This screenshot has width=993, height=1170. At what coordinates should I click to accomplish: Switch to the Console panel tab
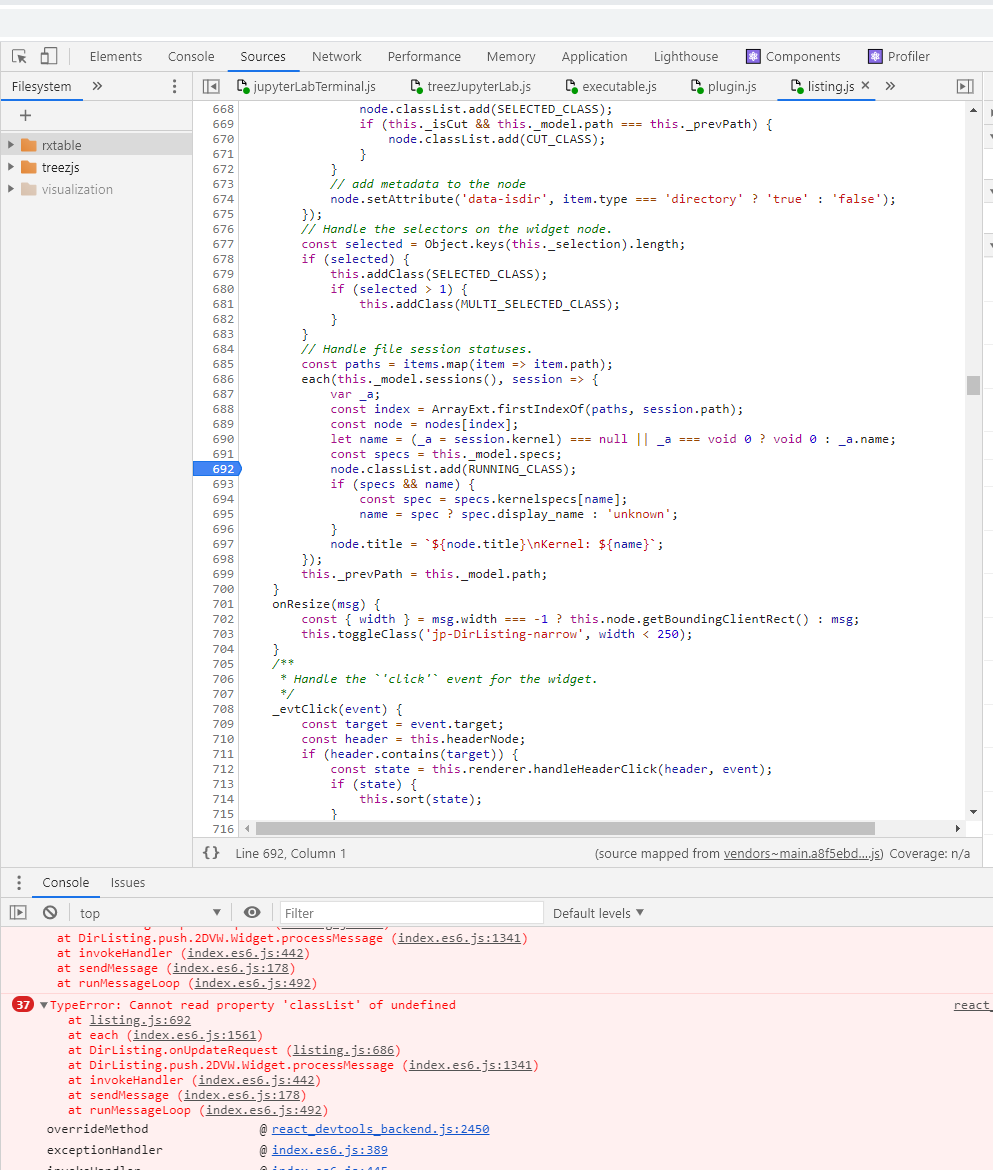(x=191, y=57)
